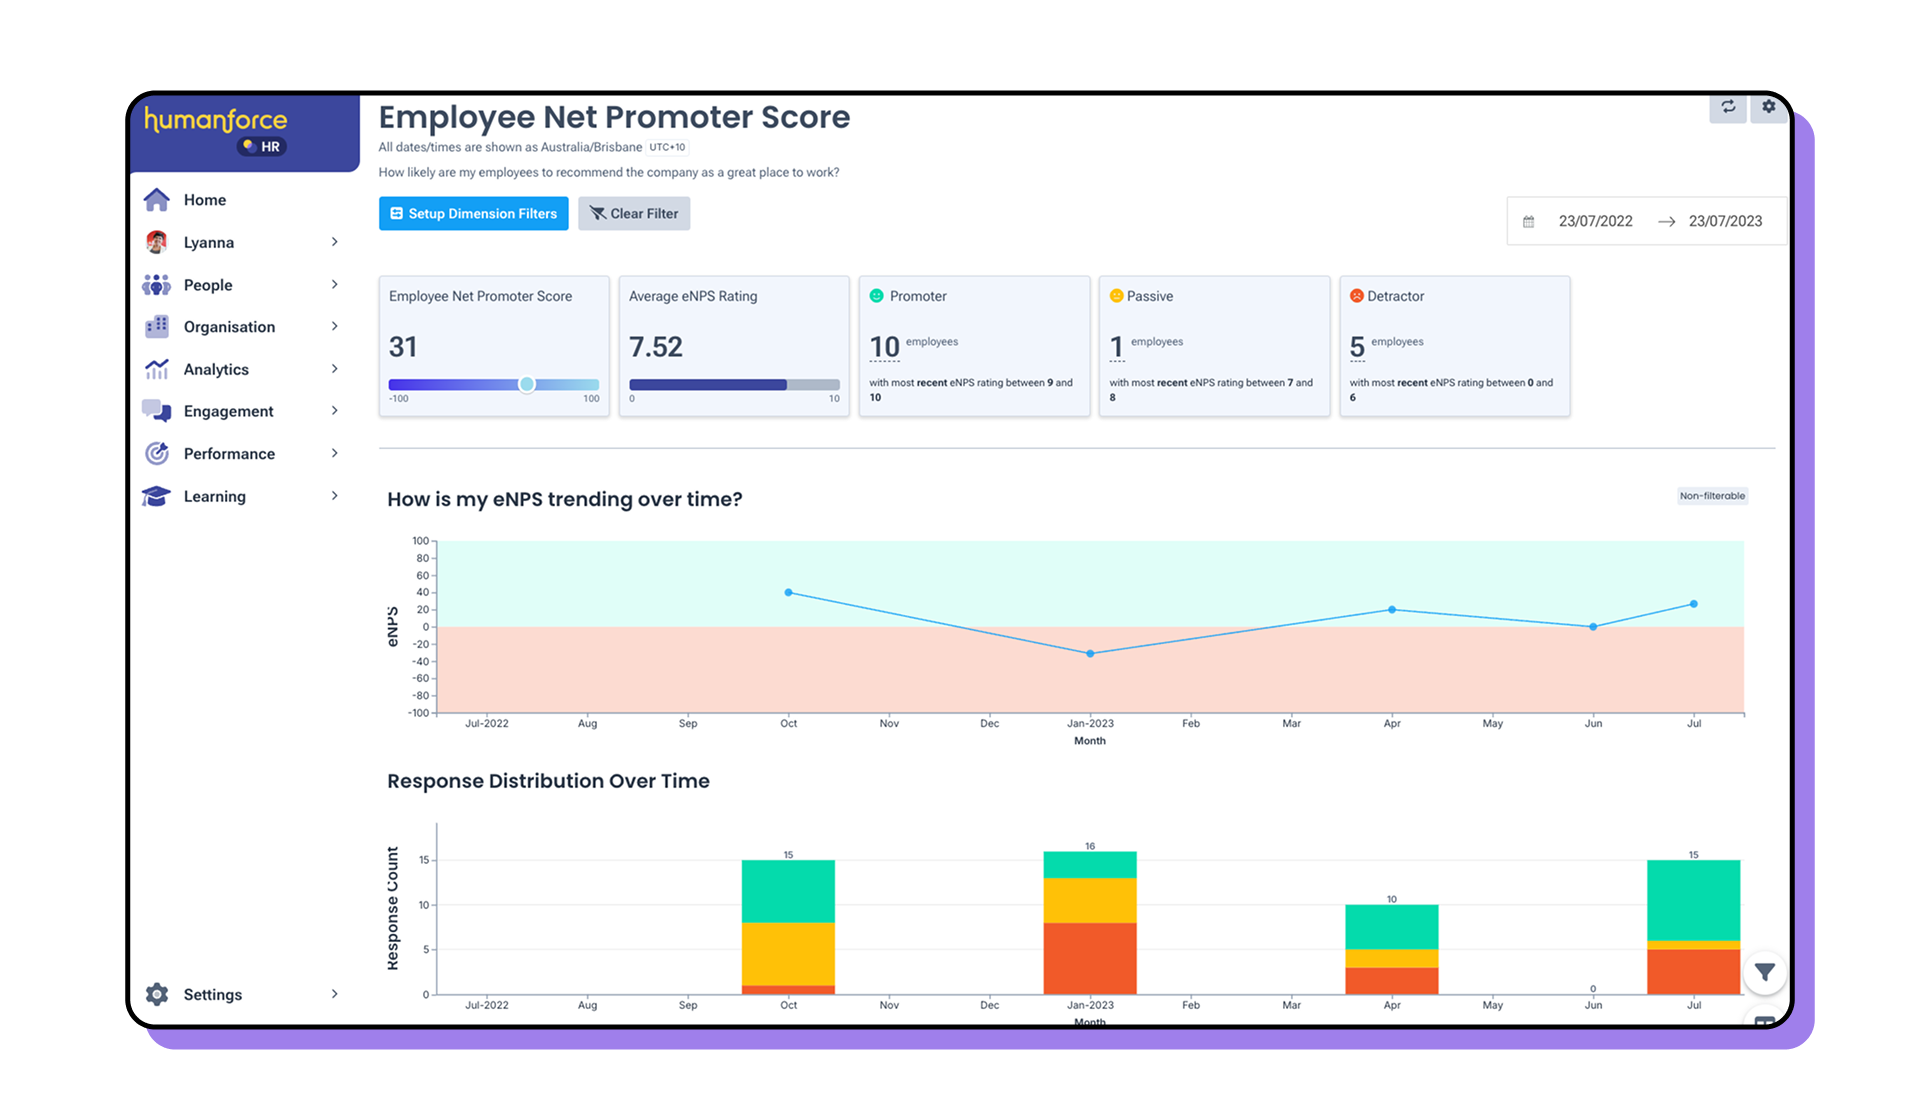Click the Clear Filter button
The image size is (1920, 1120).
pos(634,214)
